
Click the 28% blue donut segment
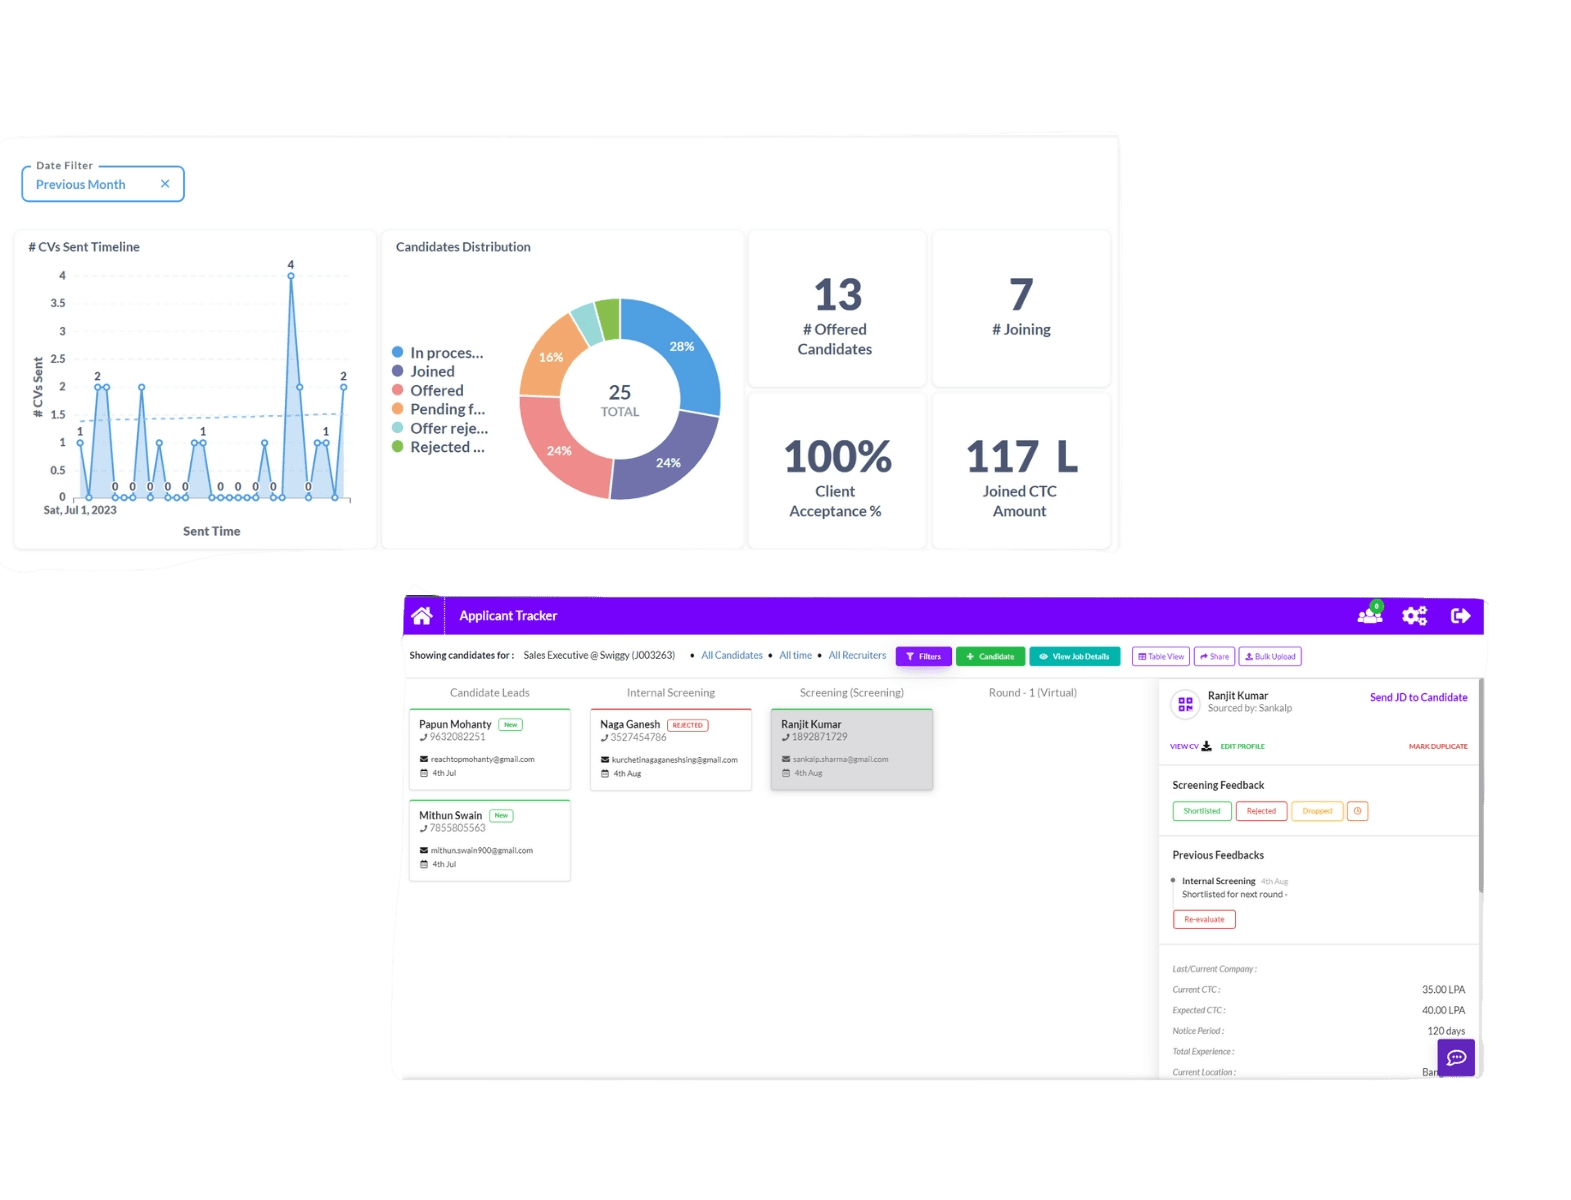click(682, 347)
